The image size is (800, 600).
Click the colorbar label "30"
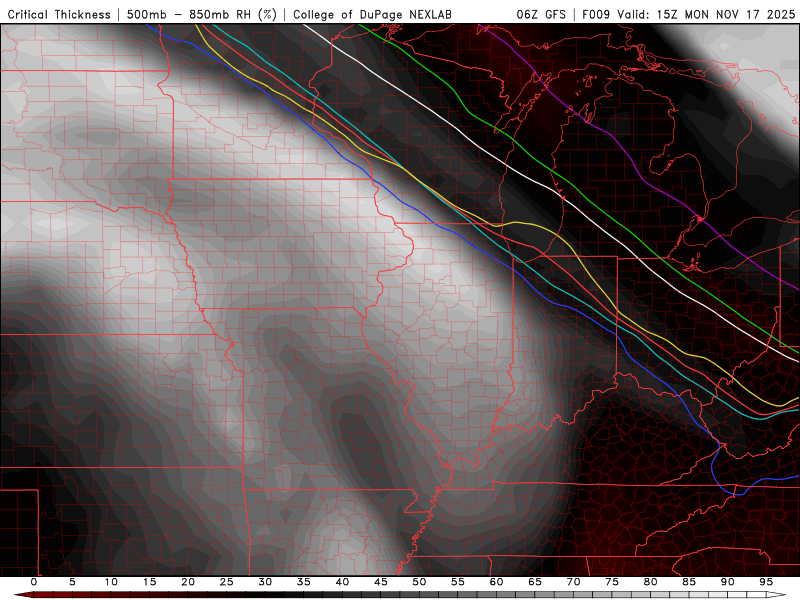[265, 582]
